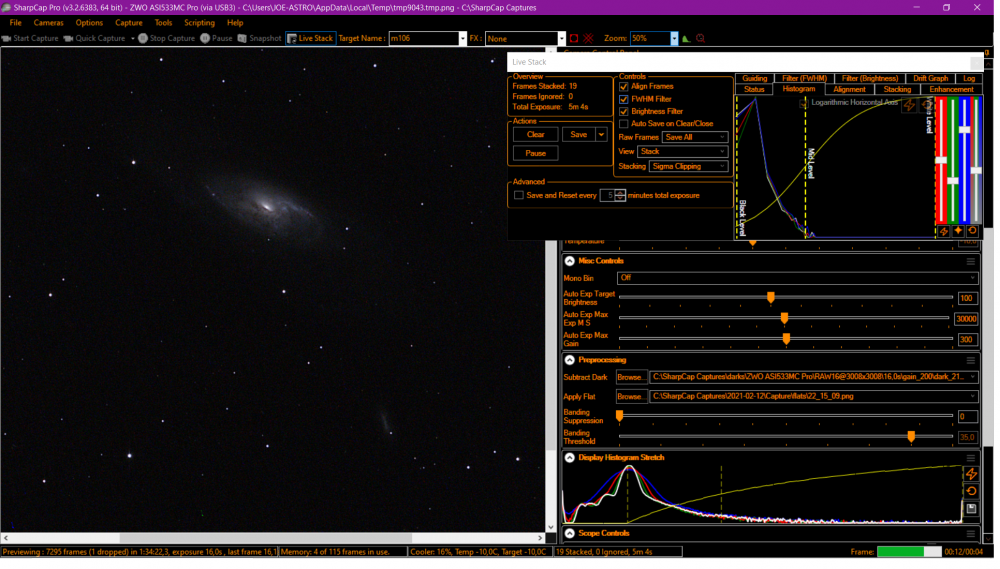Switch to the Filter (FWHM) tab

click(804, 78)
